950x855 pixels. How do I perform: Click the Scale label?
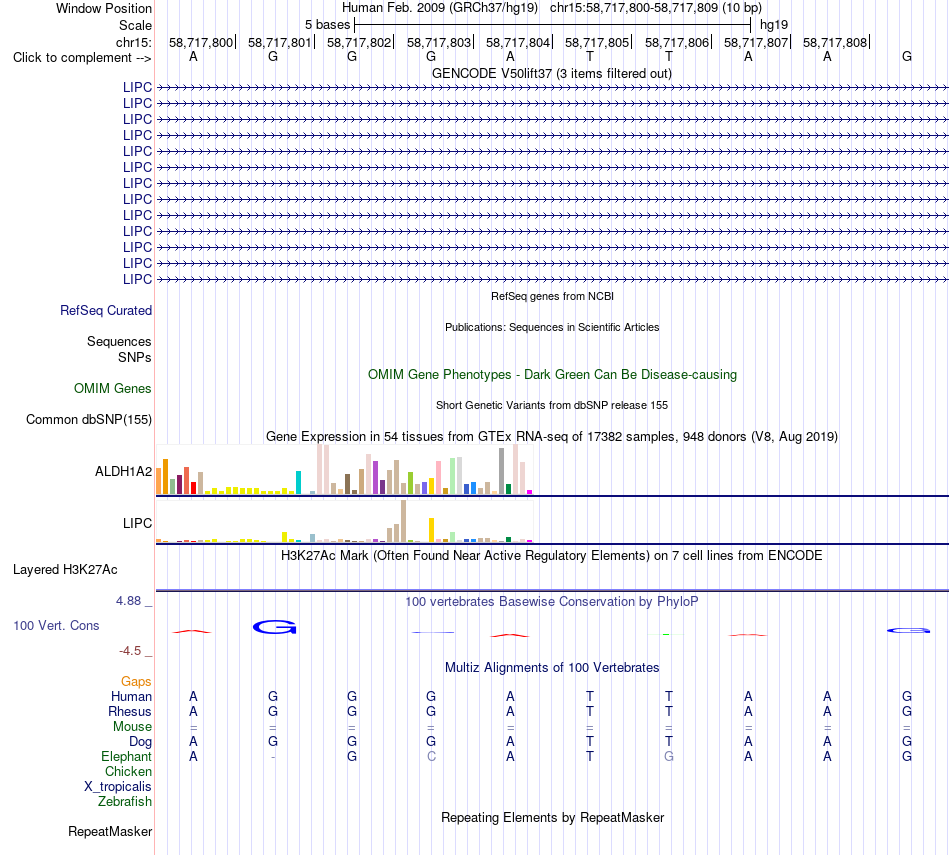tap(135, 25)
